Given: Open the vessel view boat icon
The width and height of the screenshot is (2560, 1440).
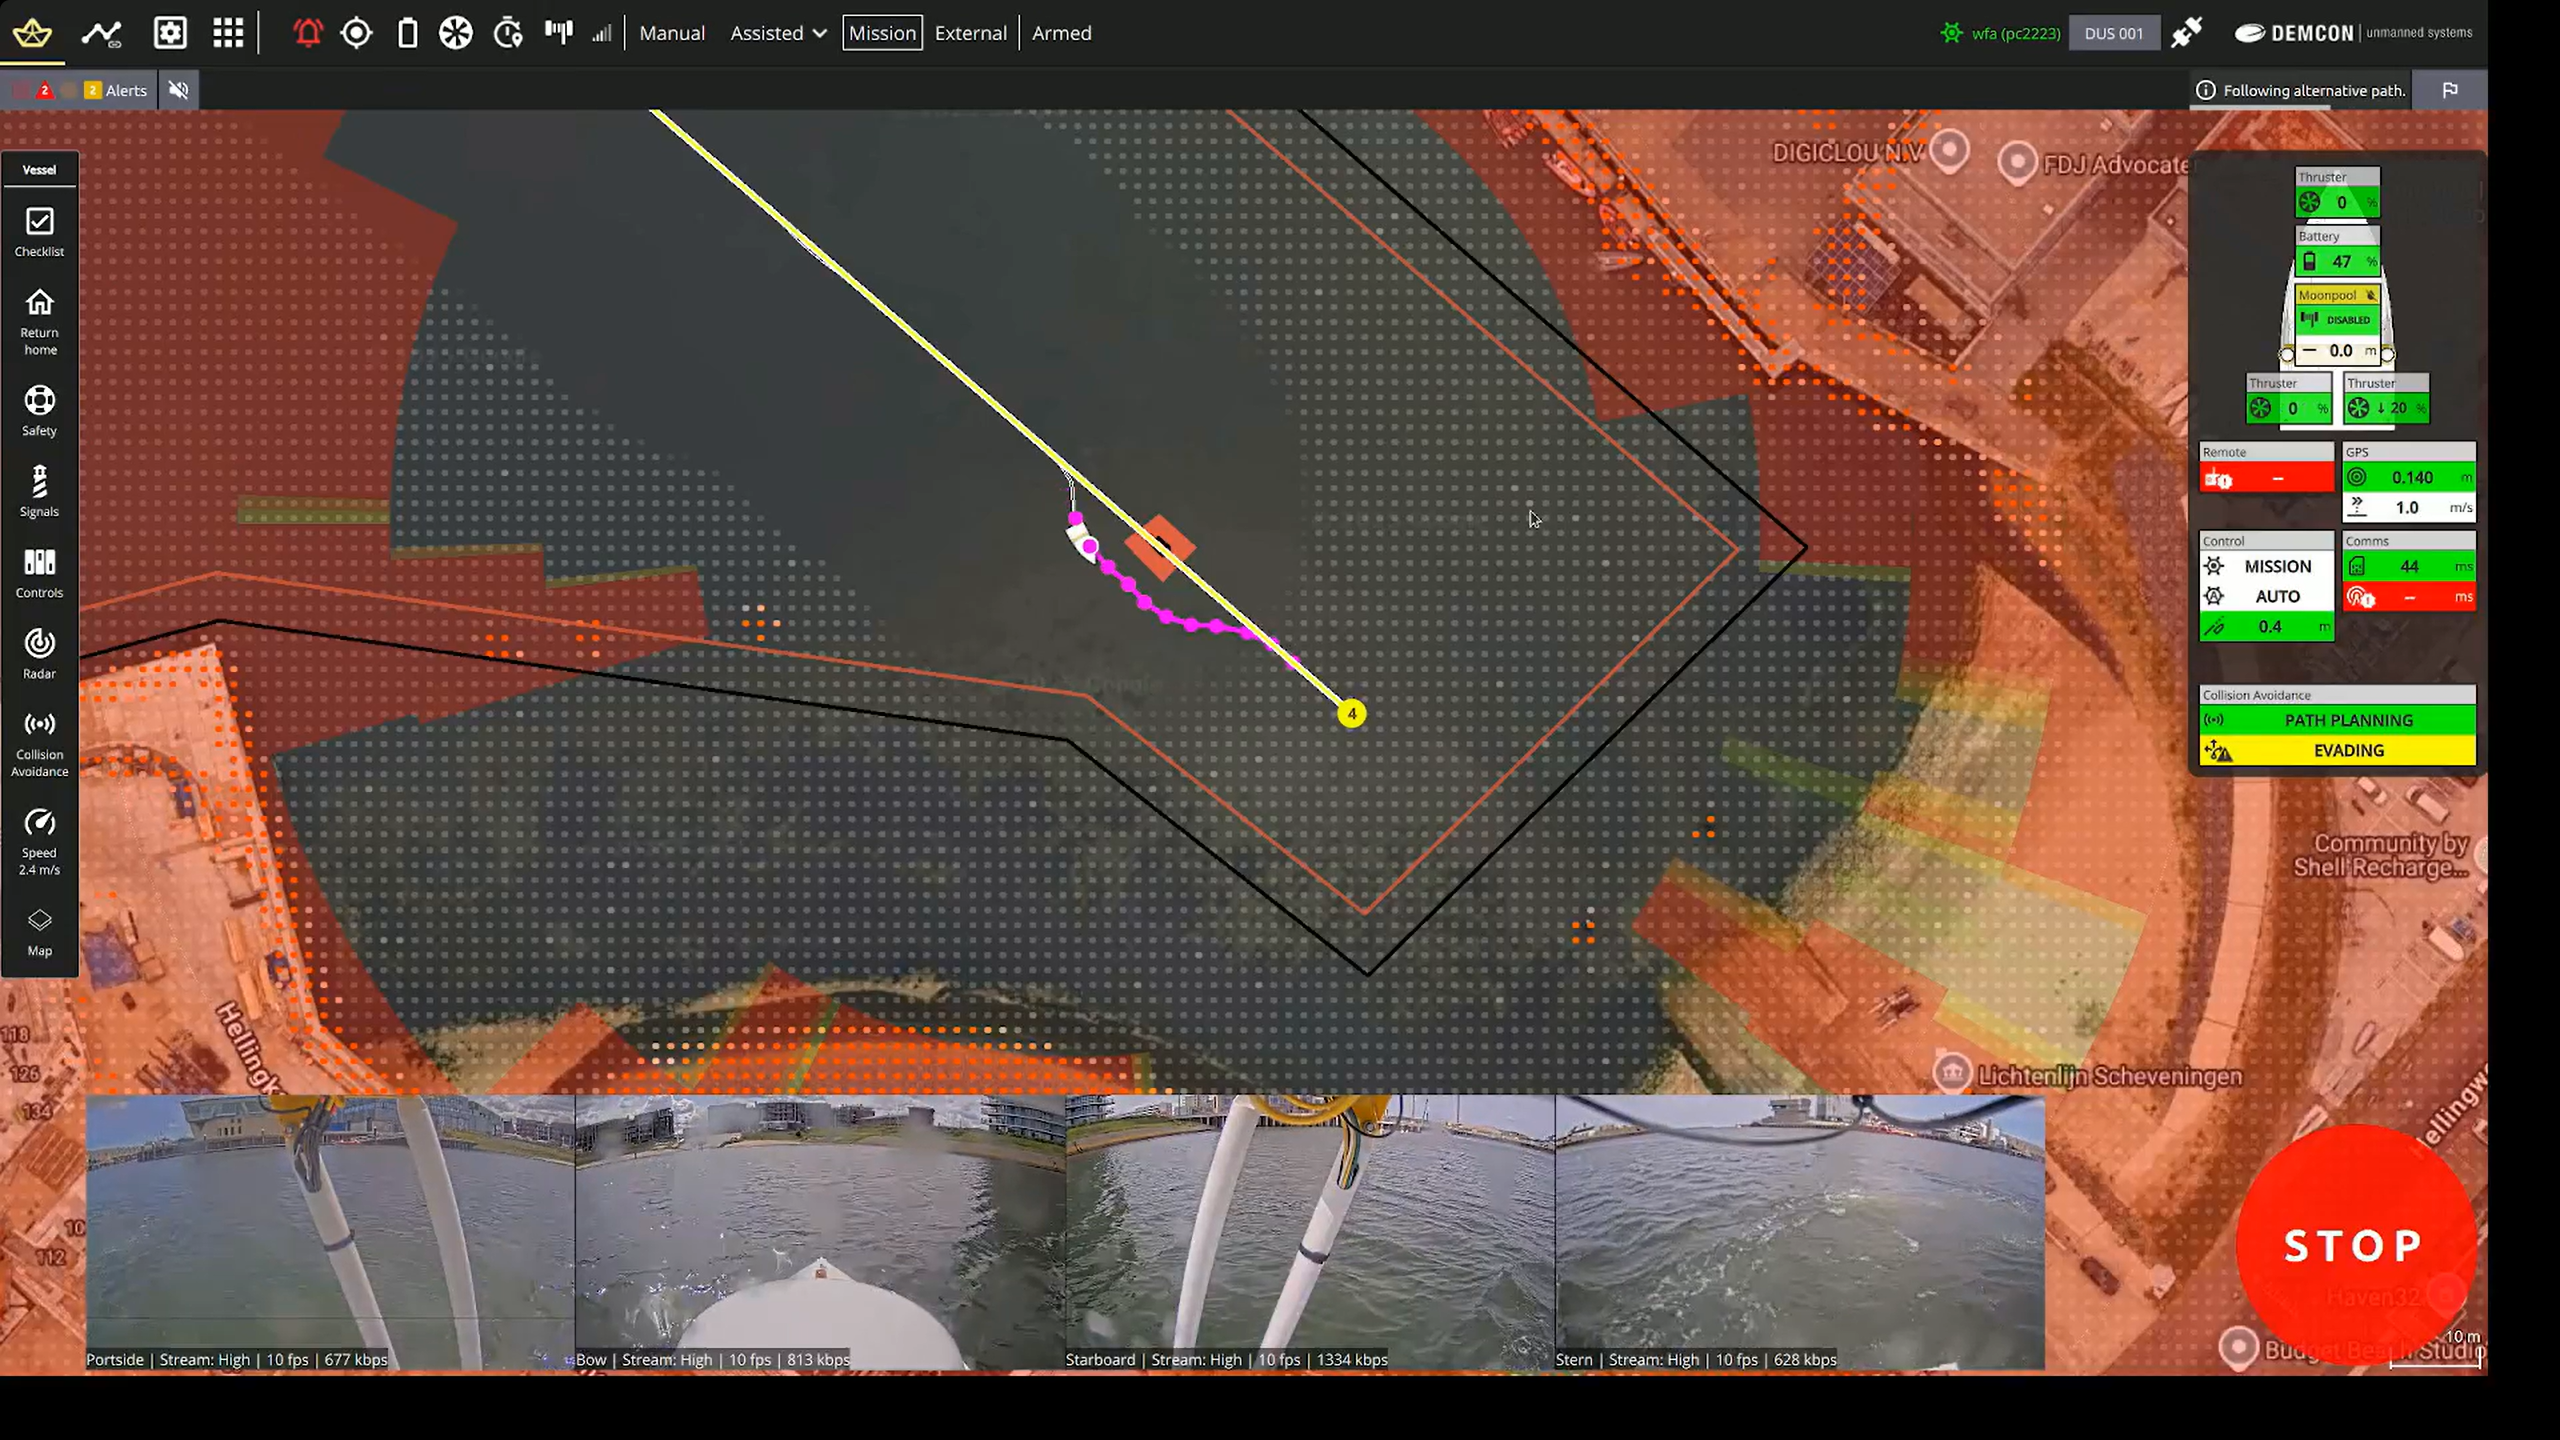Looking at the screenshot, I should point(32,33).
